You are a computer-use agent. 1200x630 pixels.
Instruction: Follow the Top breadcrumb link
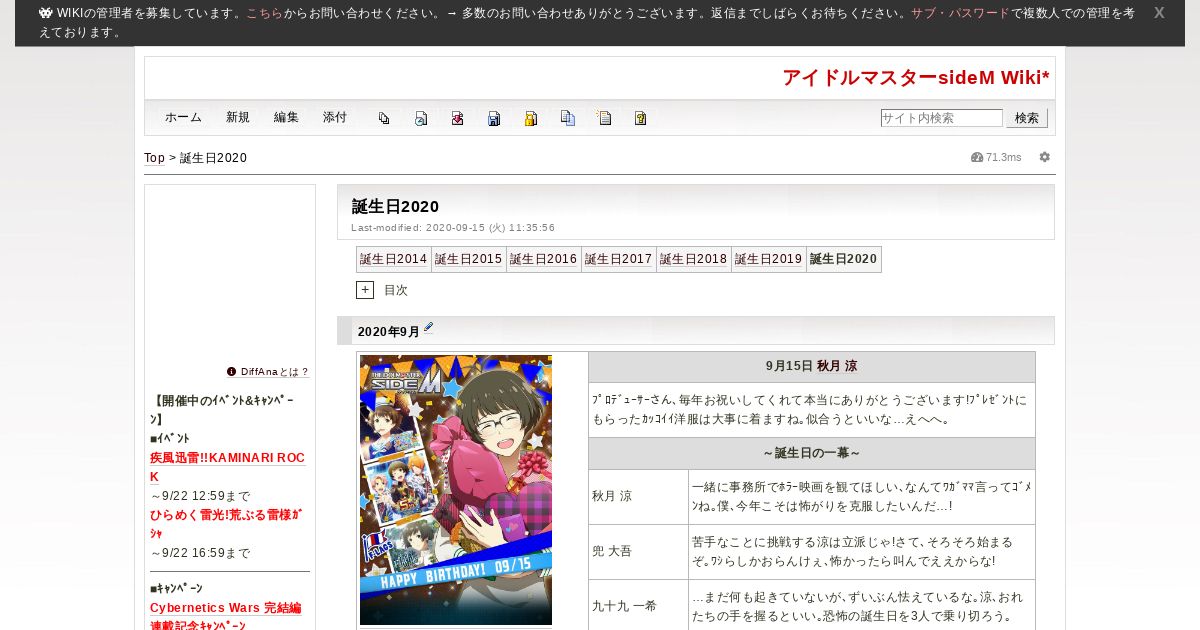pos(154,158)
